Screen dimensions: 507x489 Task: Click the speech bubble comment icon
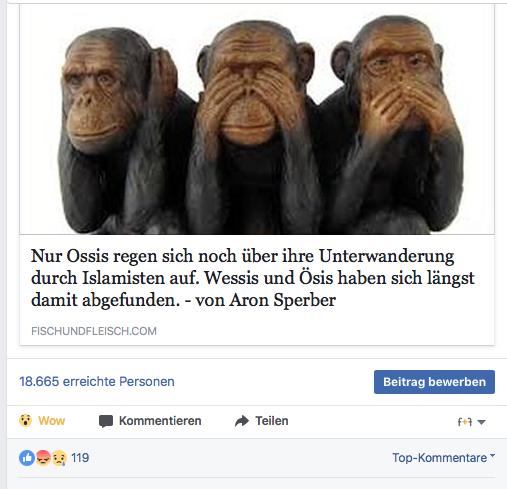pos(106,421)
